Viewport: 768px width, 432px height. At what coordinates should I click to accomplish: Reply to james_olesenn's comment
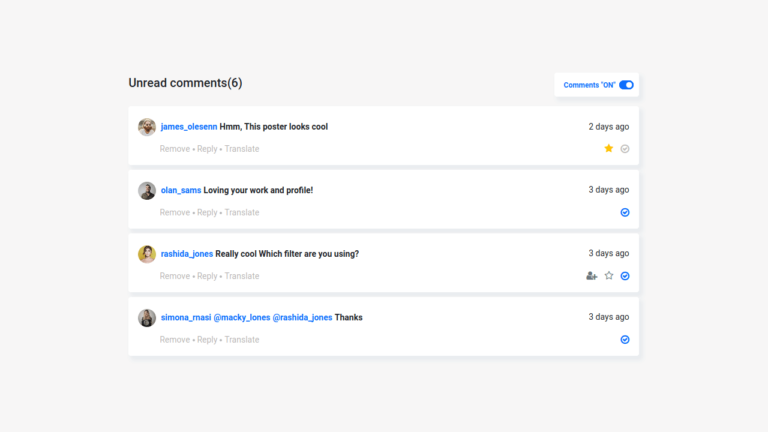pyautogui.click(x=207, y=149)
